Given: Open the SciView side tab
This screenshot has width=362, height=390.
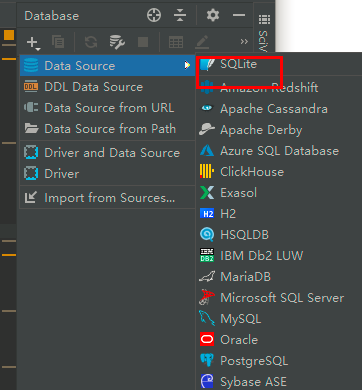Looking at the screenshot, I should tap(263, 41).
